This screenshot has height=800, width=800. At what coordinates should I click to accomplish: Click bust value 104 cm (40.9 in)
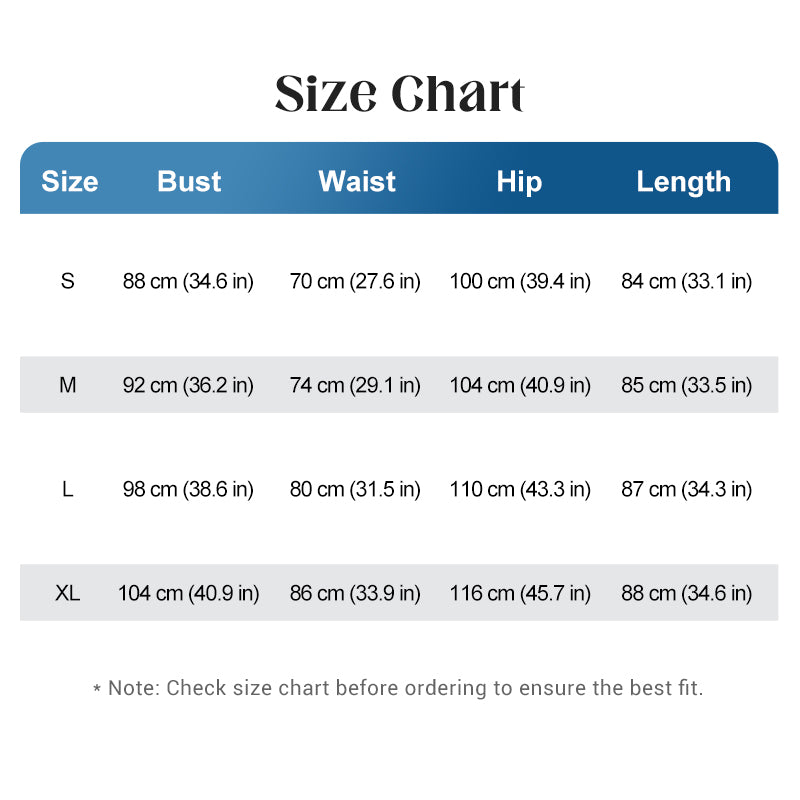pyautogui.click(x=188, y=594)
